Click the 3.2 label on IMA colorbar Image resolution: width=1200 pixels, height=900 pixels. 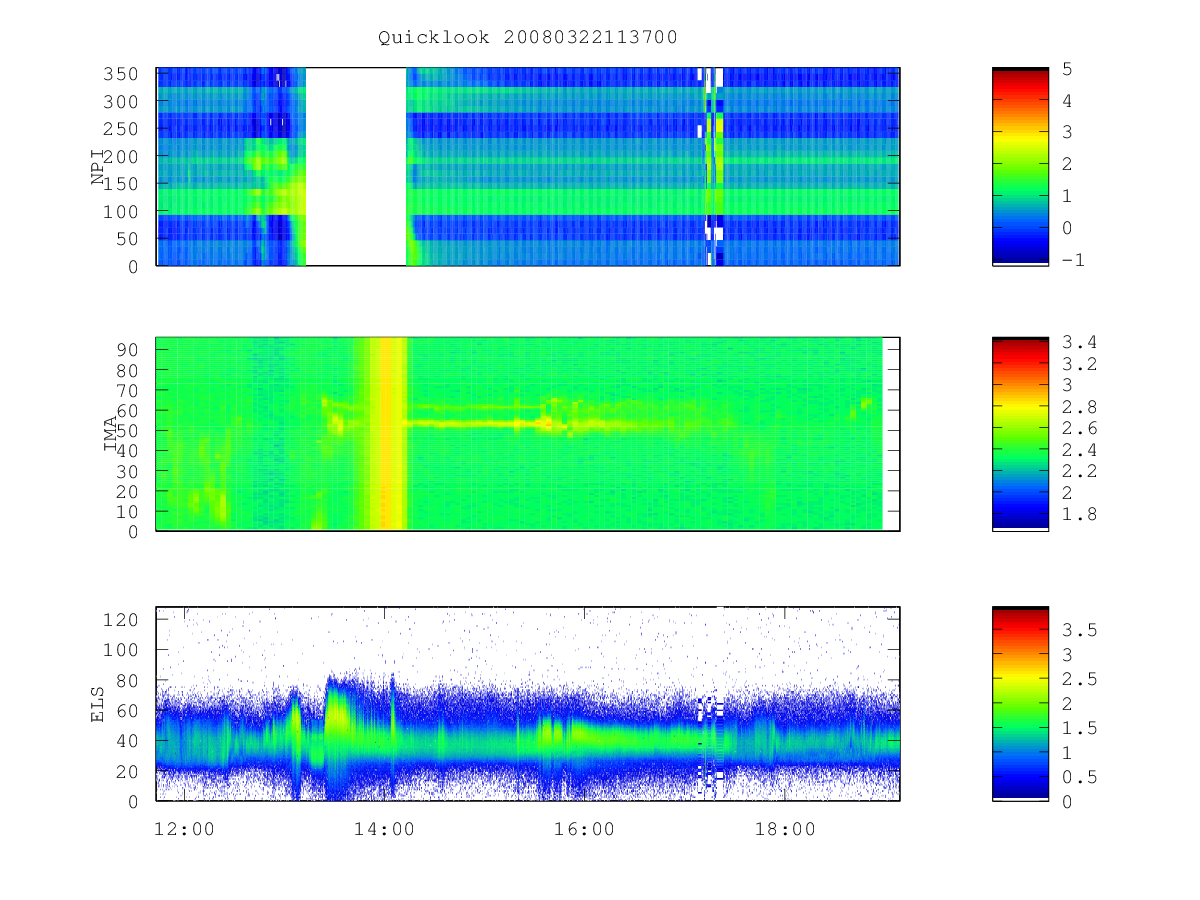click(1079, 364)
